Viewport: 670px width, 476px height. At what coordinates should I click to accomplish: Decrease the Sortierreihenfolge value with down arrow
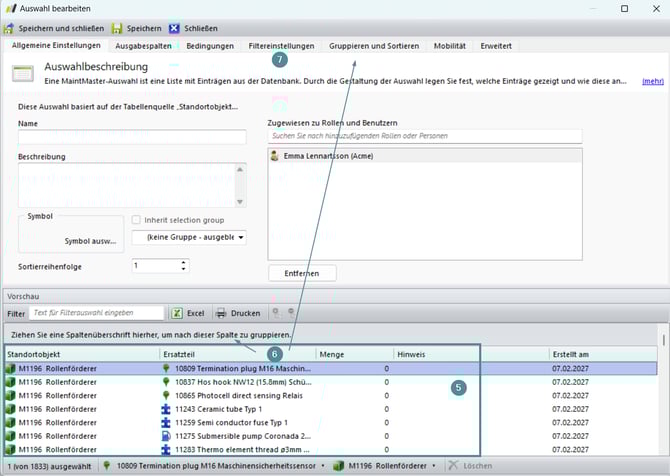[183, 269]
